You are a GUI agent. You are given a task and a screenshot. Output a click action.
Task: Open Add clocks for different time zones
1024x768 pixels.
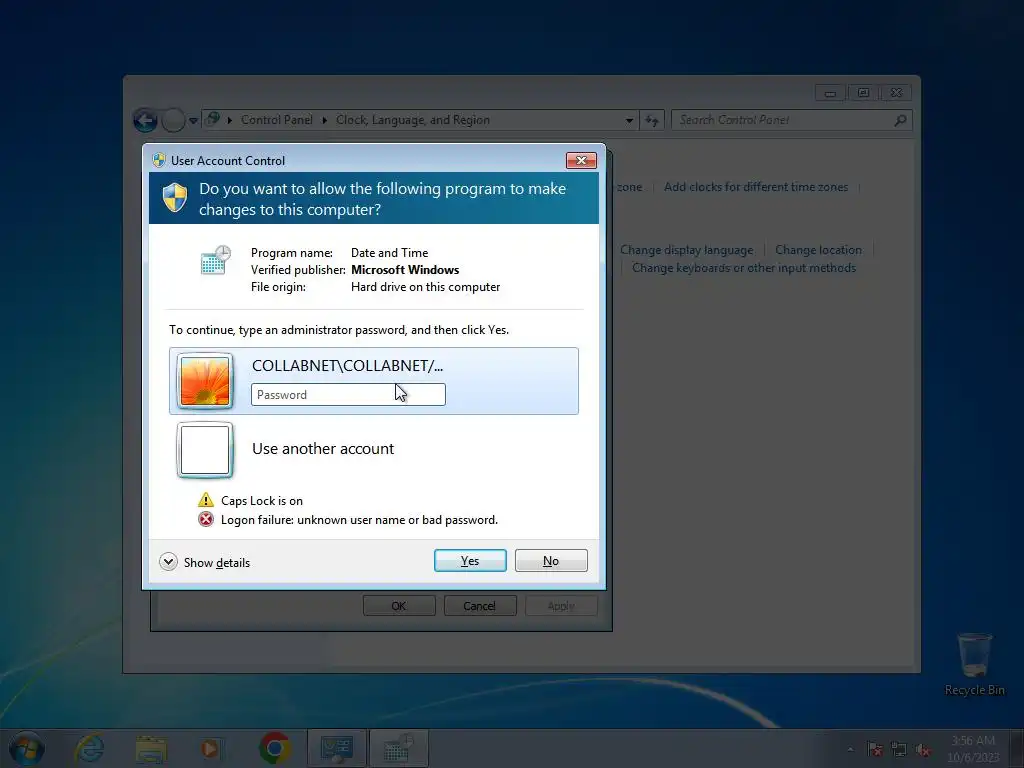click(756, 187)
